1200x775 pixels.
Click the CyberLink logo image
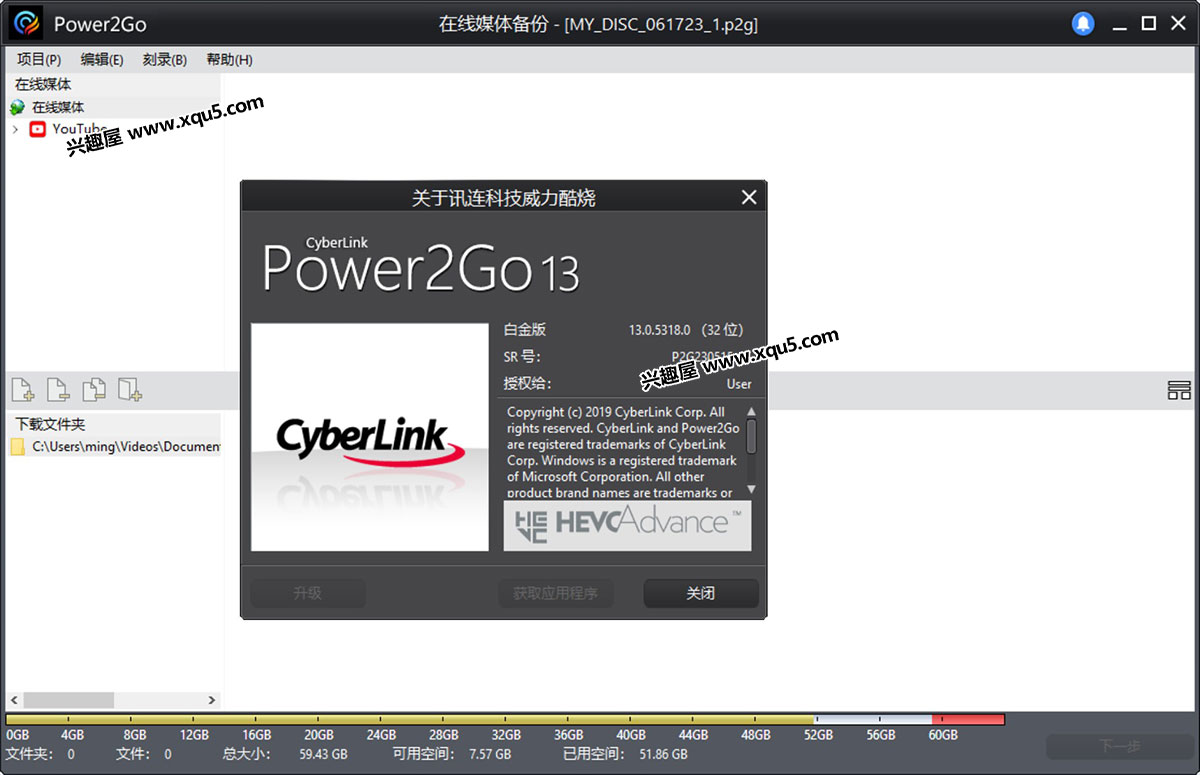pos(369,437)
